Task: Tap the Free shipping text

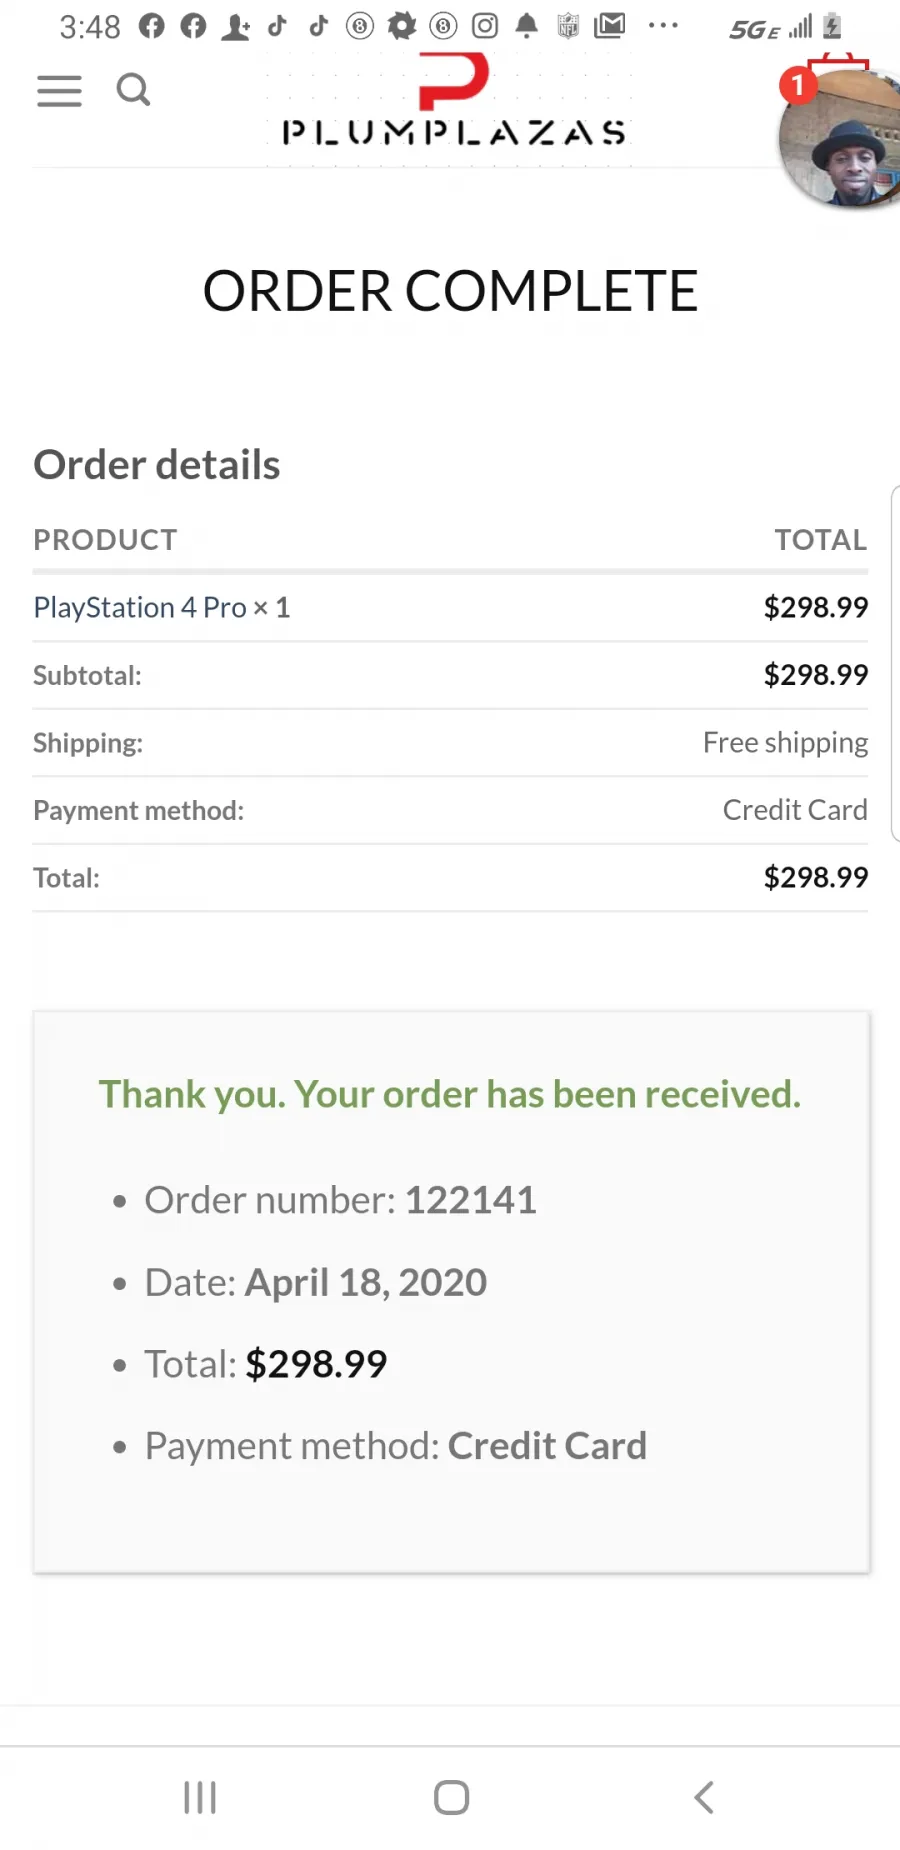Action: (x=785, y=743)
